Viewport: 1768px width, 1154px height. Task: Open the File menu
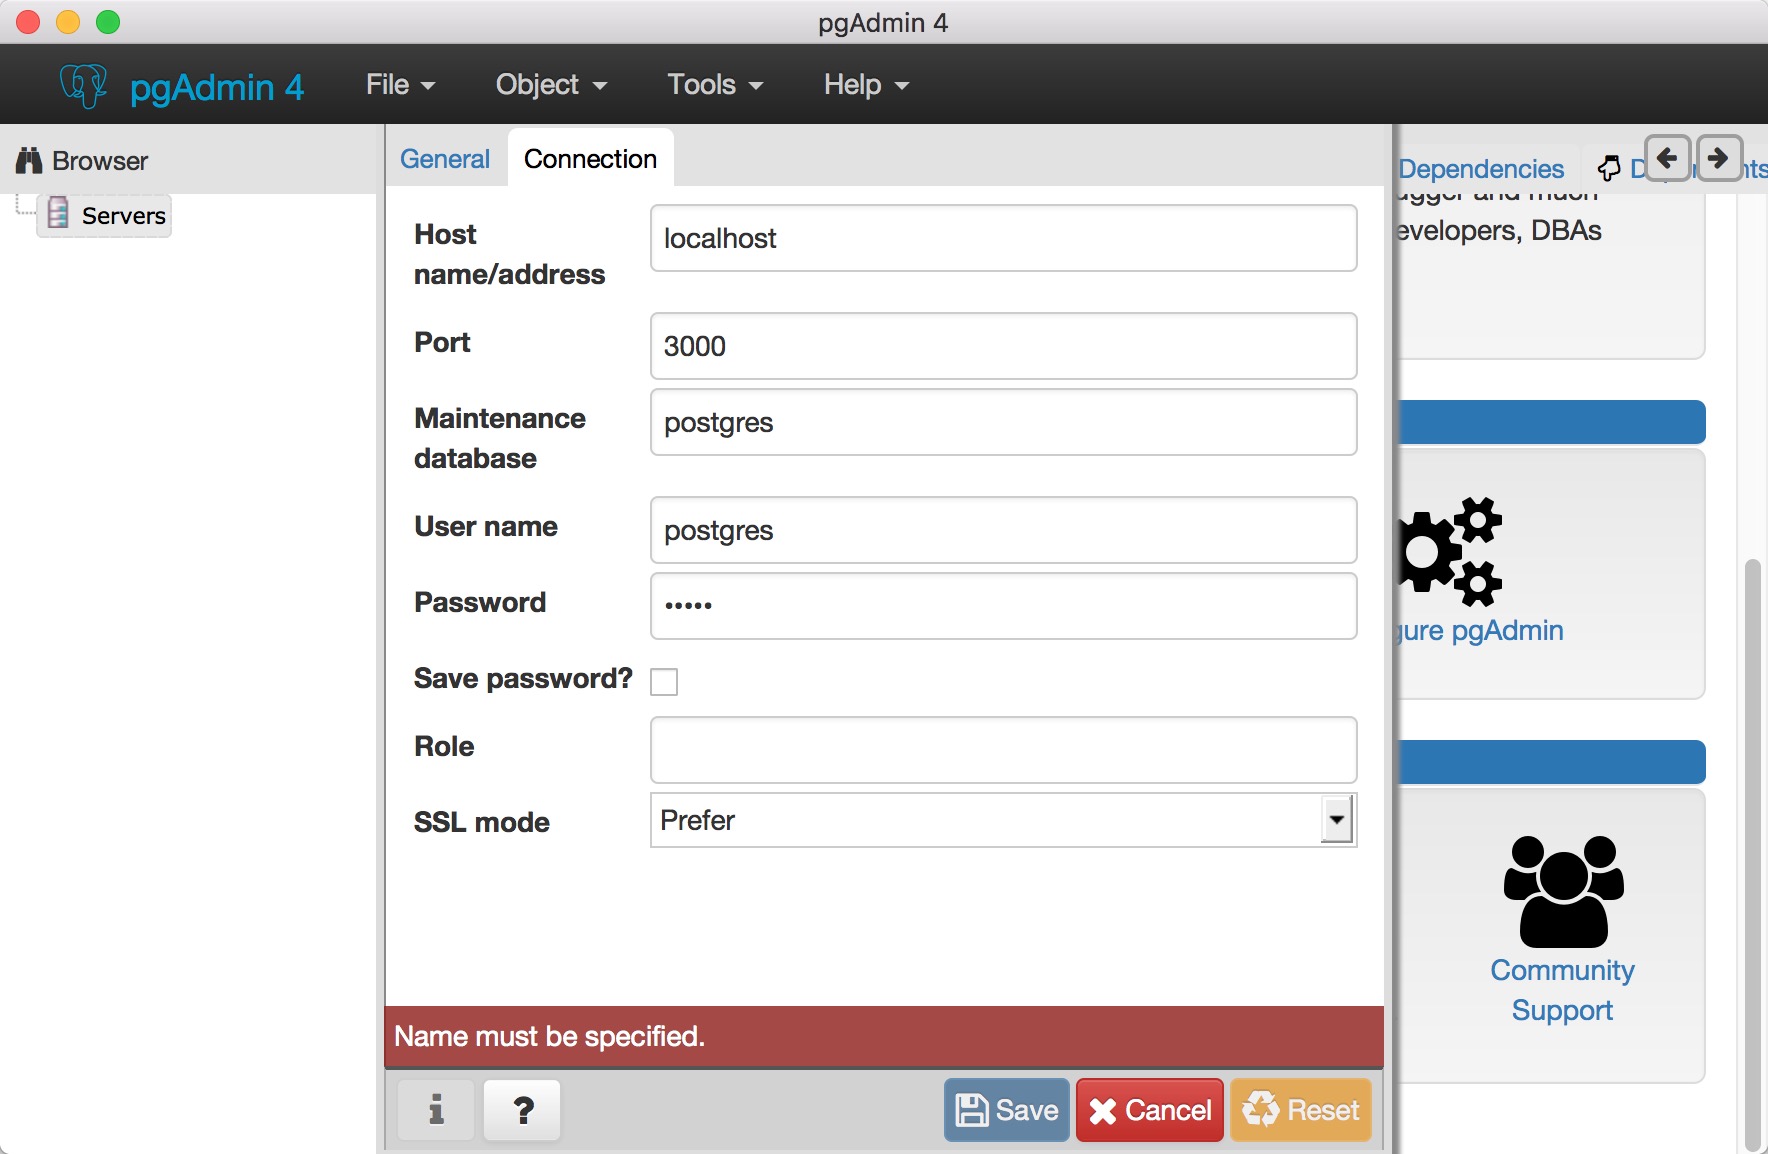coord(400,85)
